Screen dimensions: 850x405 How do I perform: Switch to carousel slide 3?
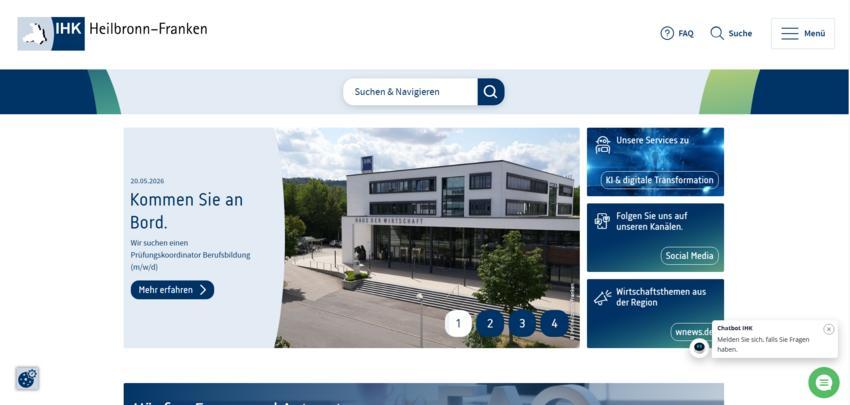coord(522,324)
